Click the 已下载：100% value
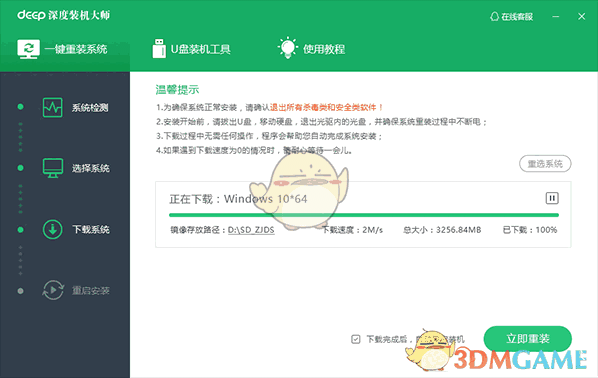 [530, 230]
